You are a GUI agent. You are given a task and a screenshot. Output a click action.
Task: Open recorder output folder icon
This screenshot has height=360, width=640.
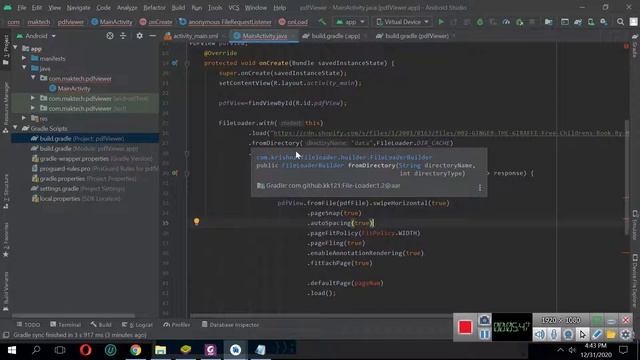(x=611, y=335)
